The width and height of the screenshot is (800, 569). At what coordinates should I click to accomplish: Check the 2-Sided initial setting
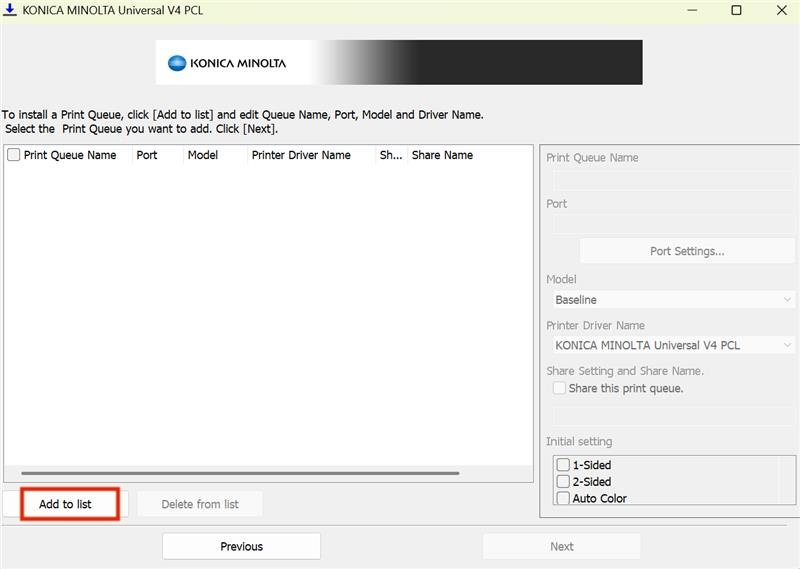[x=563, y=481]
